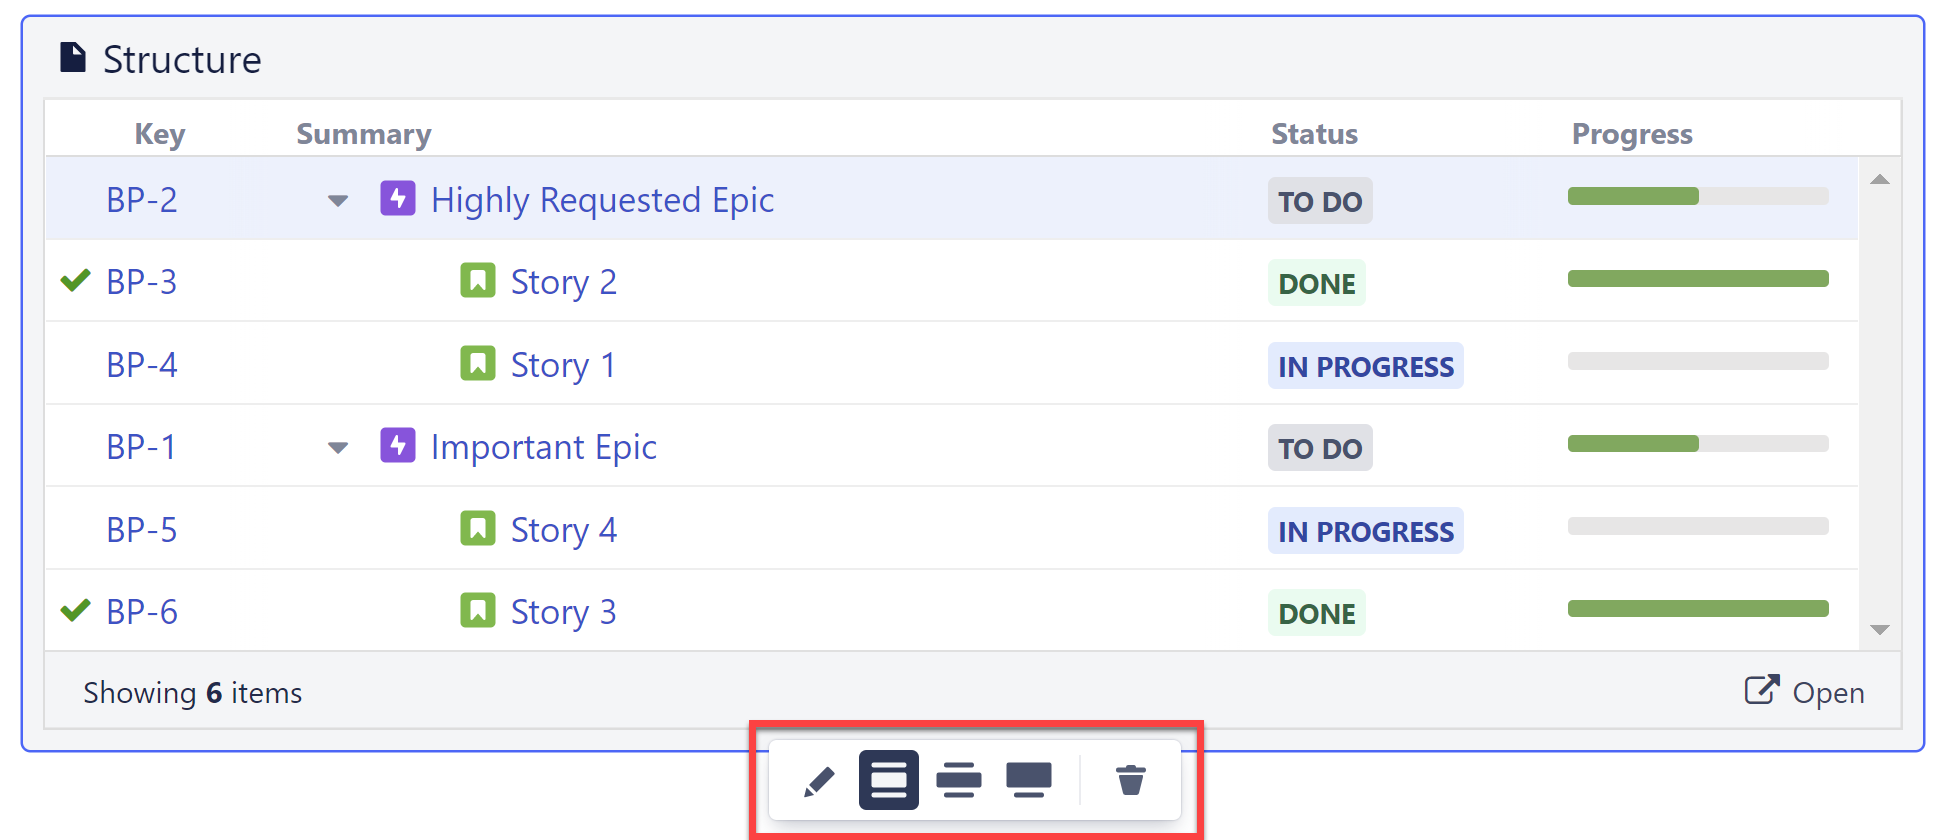The width and height of the screenshot is (1943, 840).
Task: Click the green checkmark beside BP-6
Action: coord(75,610)
